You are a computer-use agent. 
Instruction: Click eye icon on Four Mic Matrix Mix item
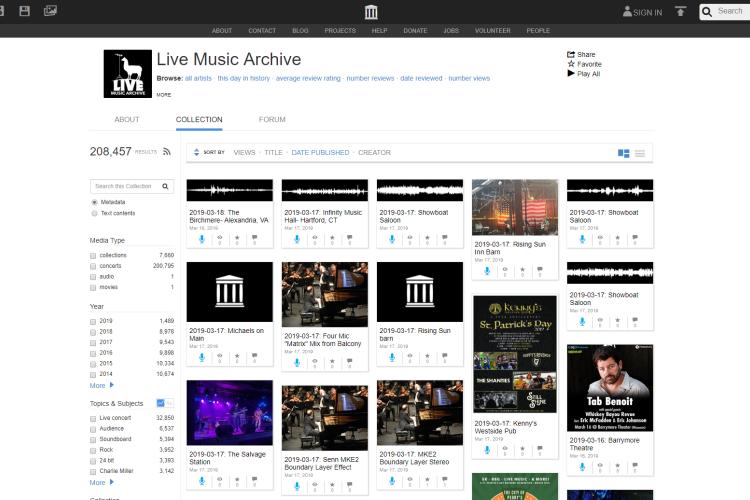315,361
